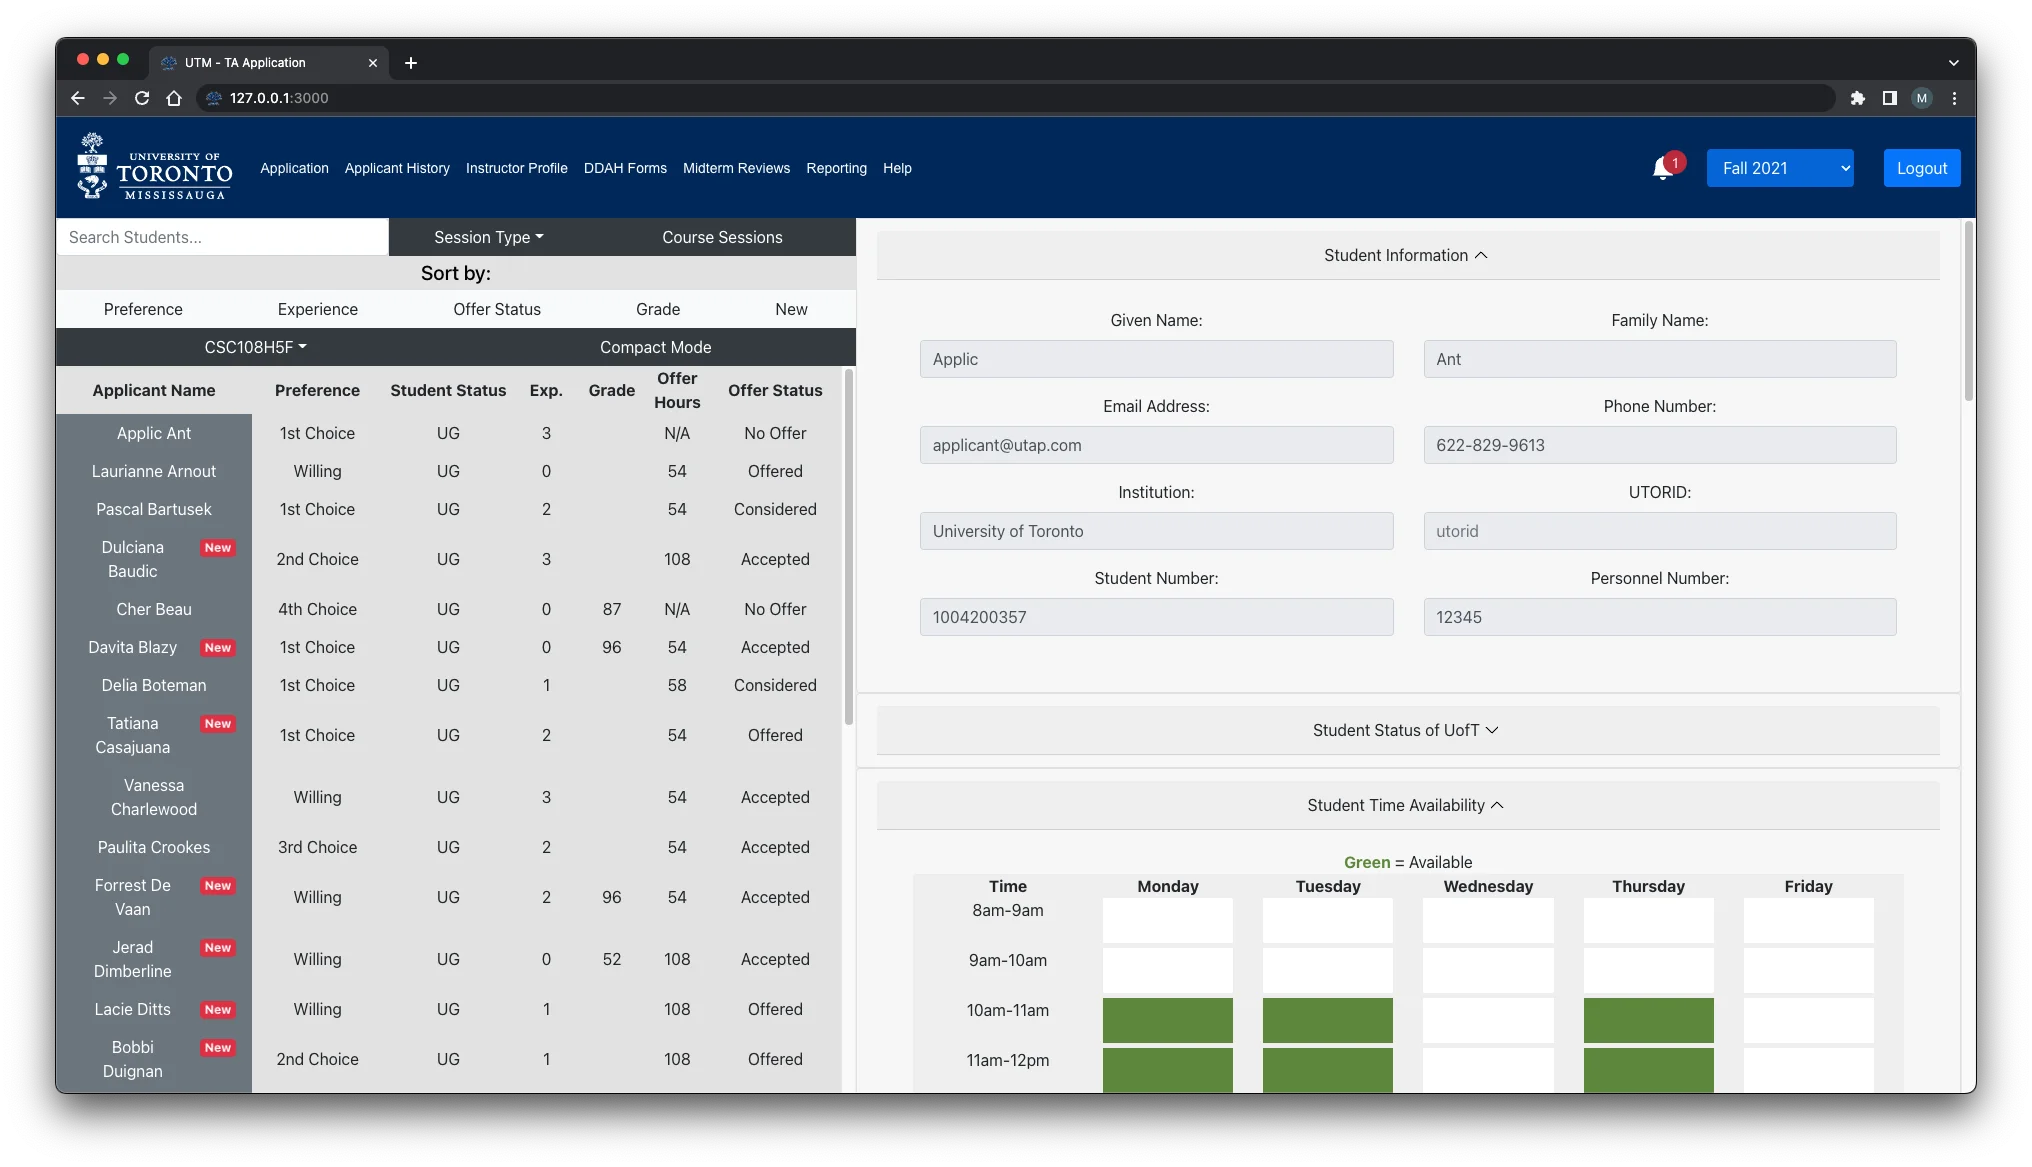Go to the browser home icon
The width and height of the screenshot is (2032, 1167).
pos(174,98)
